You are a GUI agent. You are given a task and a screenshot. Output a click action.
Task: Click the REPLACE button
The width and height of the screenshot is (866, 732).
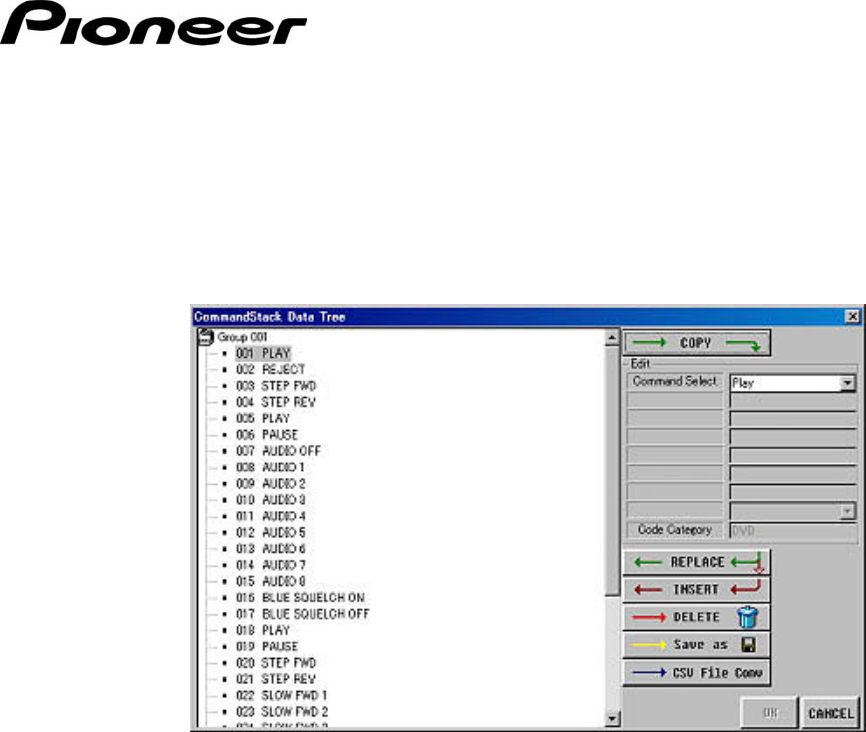pyautogui.click(x=697, y=562)
